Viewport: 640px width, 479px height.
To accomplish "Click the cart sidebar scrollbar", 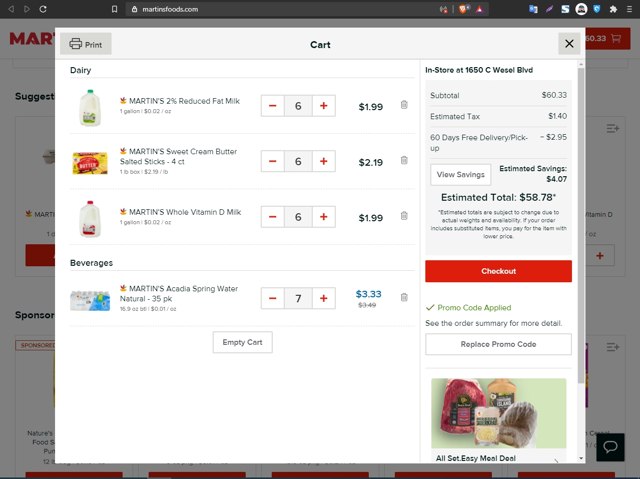I will click(x=581, y=224).
